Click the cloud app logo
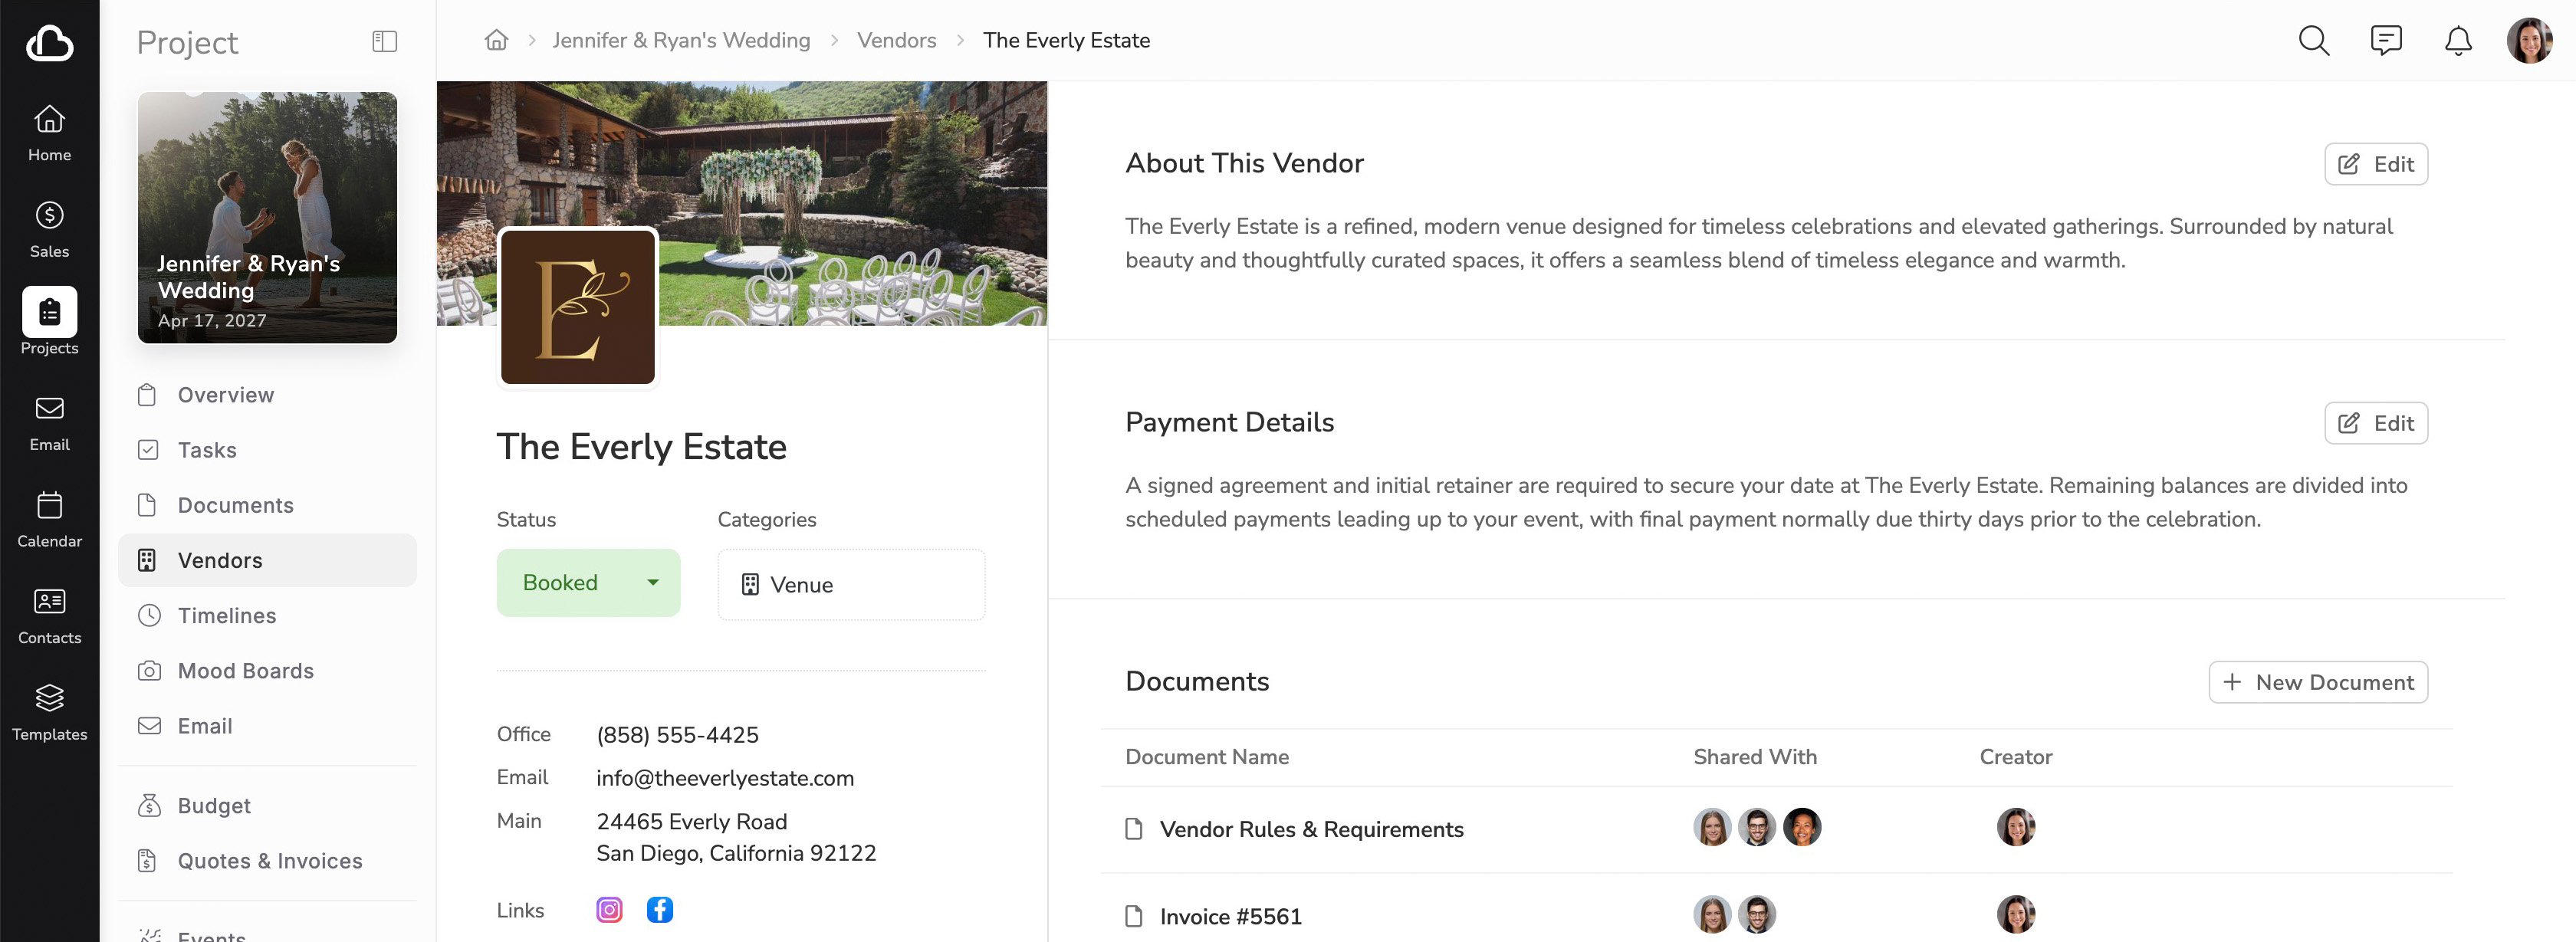The height and width of the screenshot is (942, 2576). coord(49,43)
